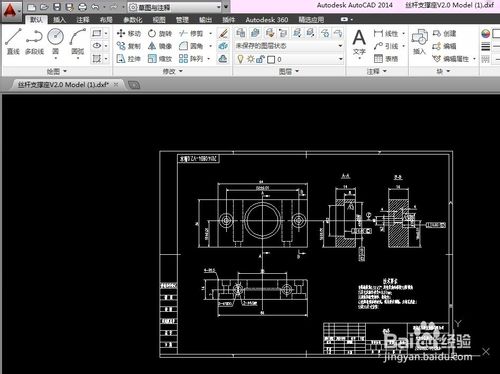The image size is (500, 374).
Task: Click the 创建 (Create block) button
Action: (x=444, y=33)
